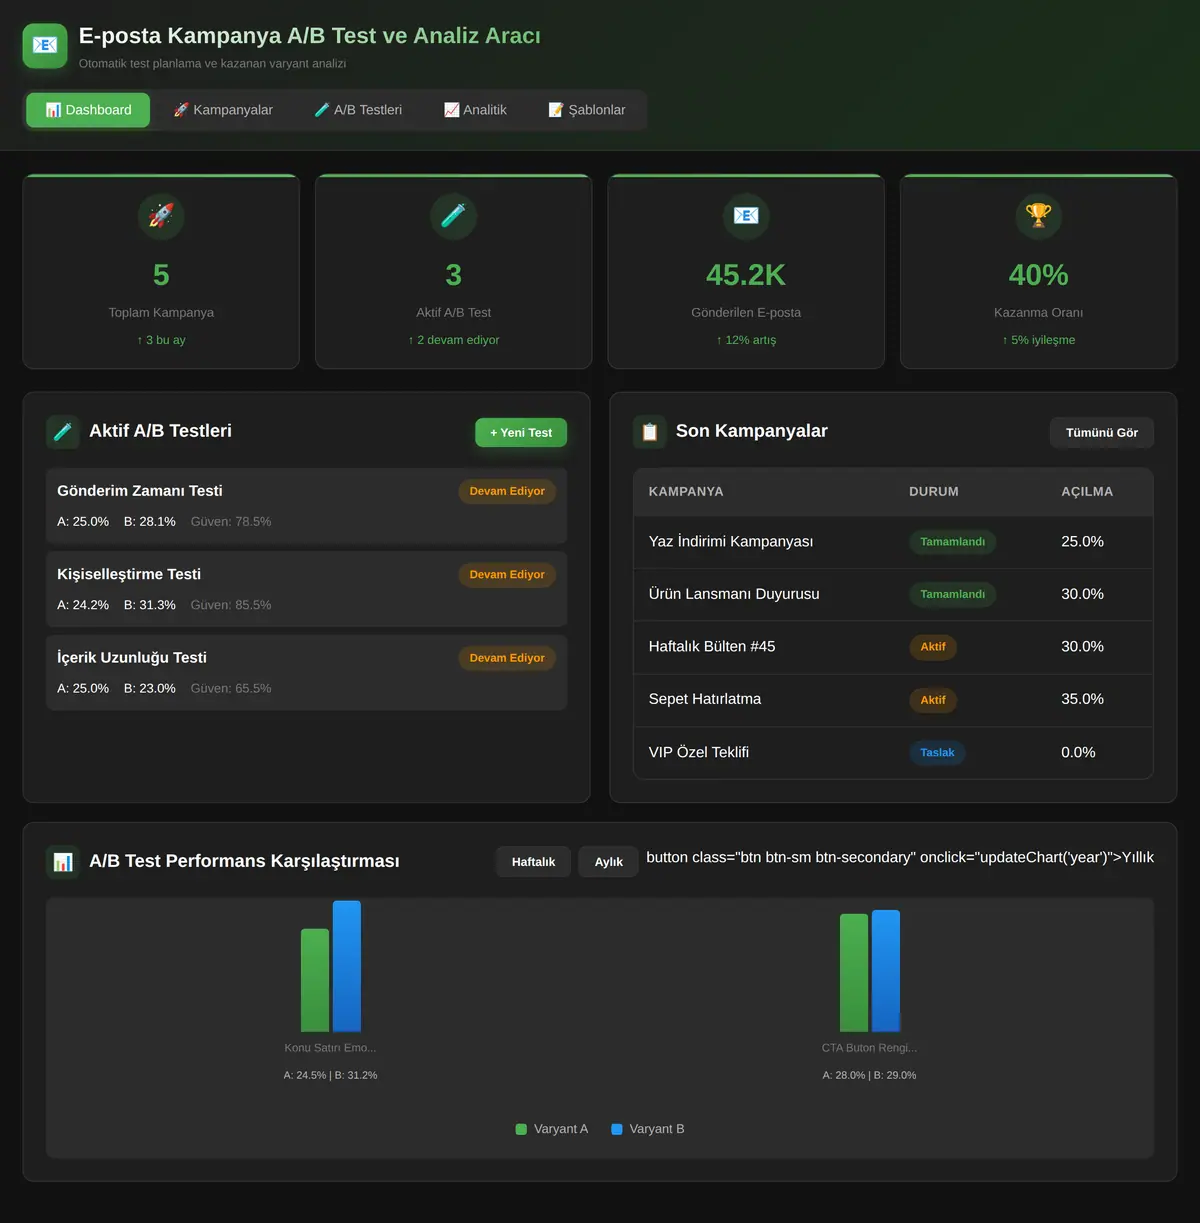Screen dimensions: 1200x1223
Task: Select the VIP Özel Teklifi row
Action: pyautogui.click(x=893, y=753)
